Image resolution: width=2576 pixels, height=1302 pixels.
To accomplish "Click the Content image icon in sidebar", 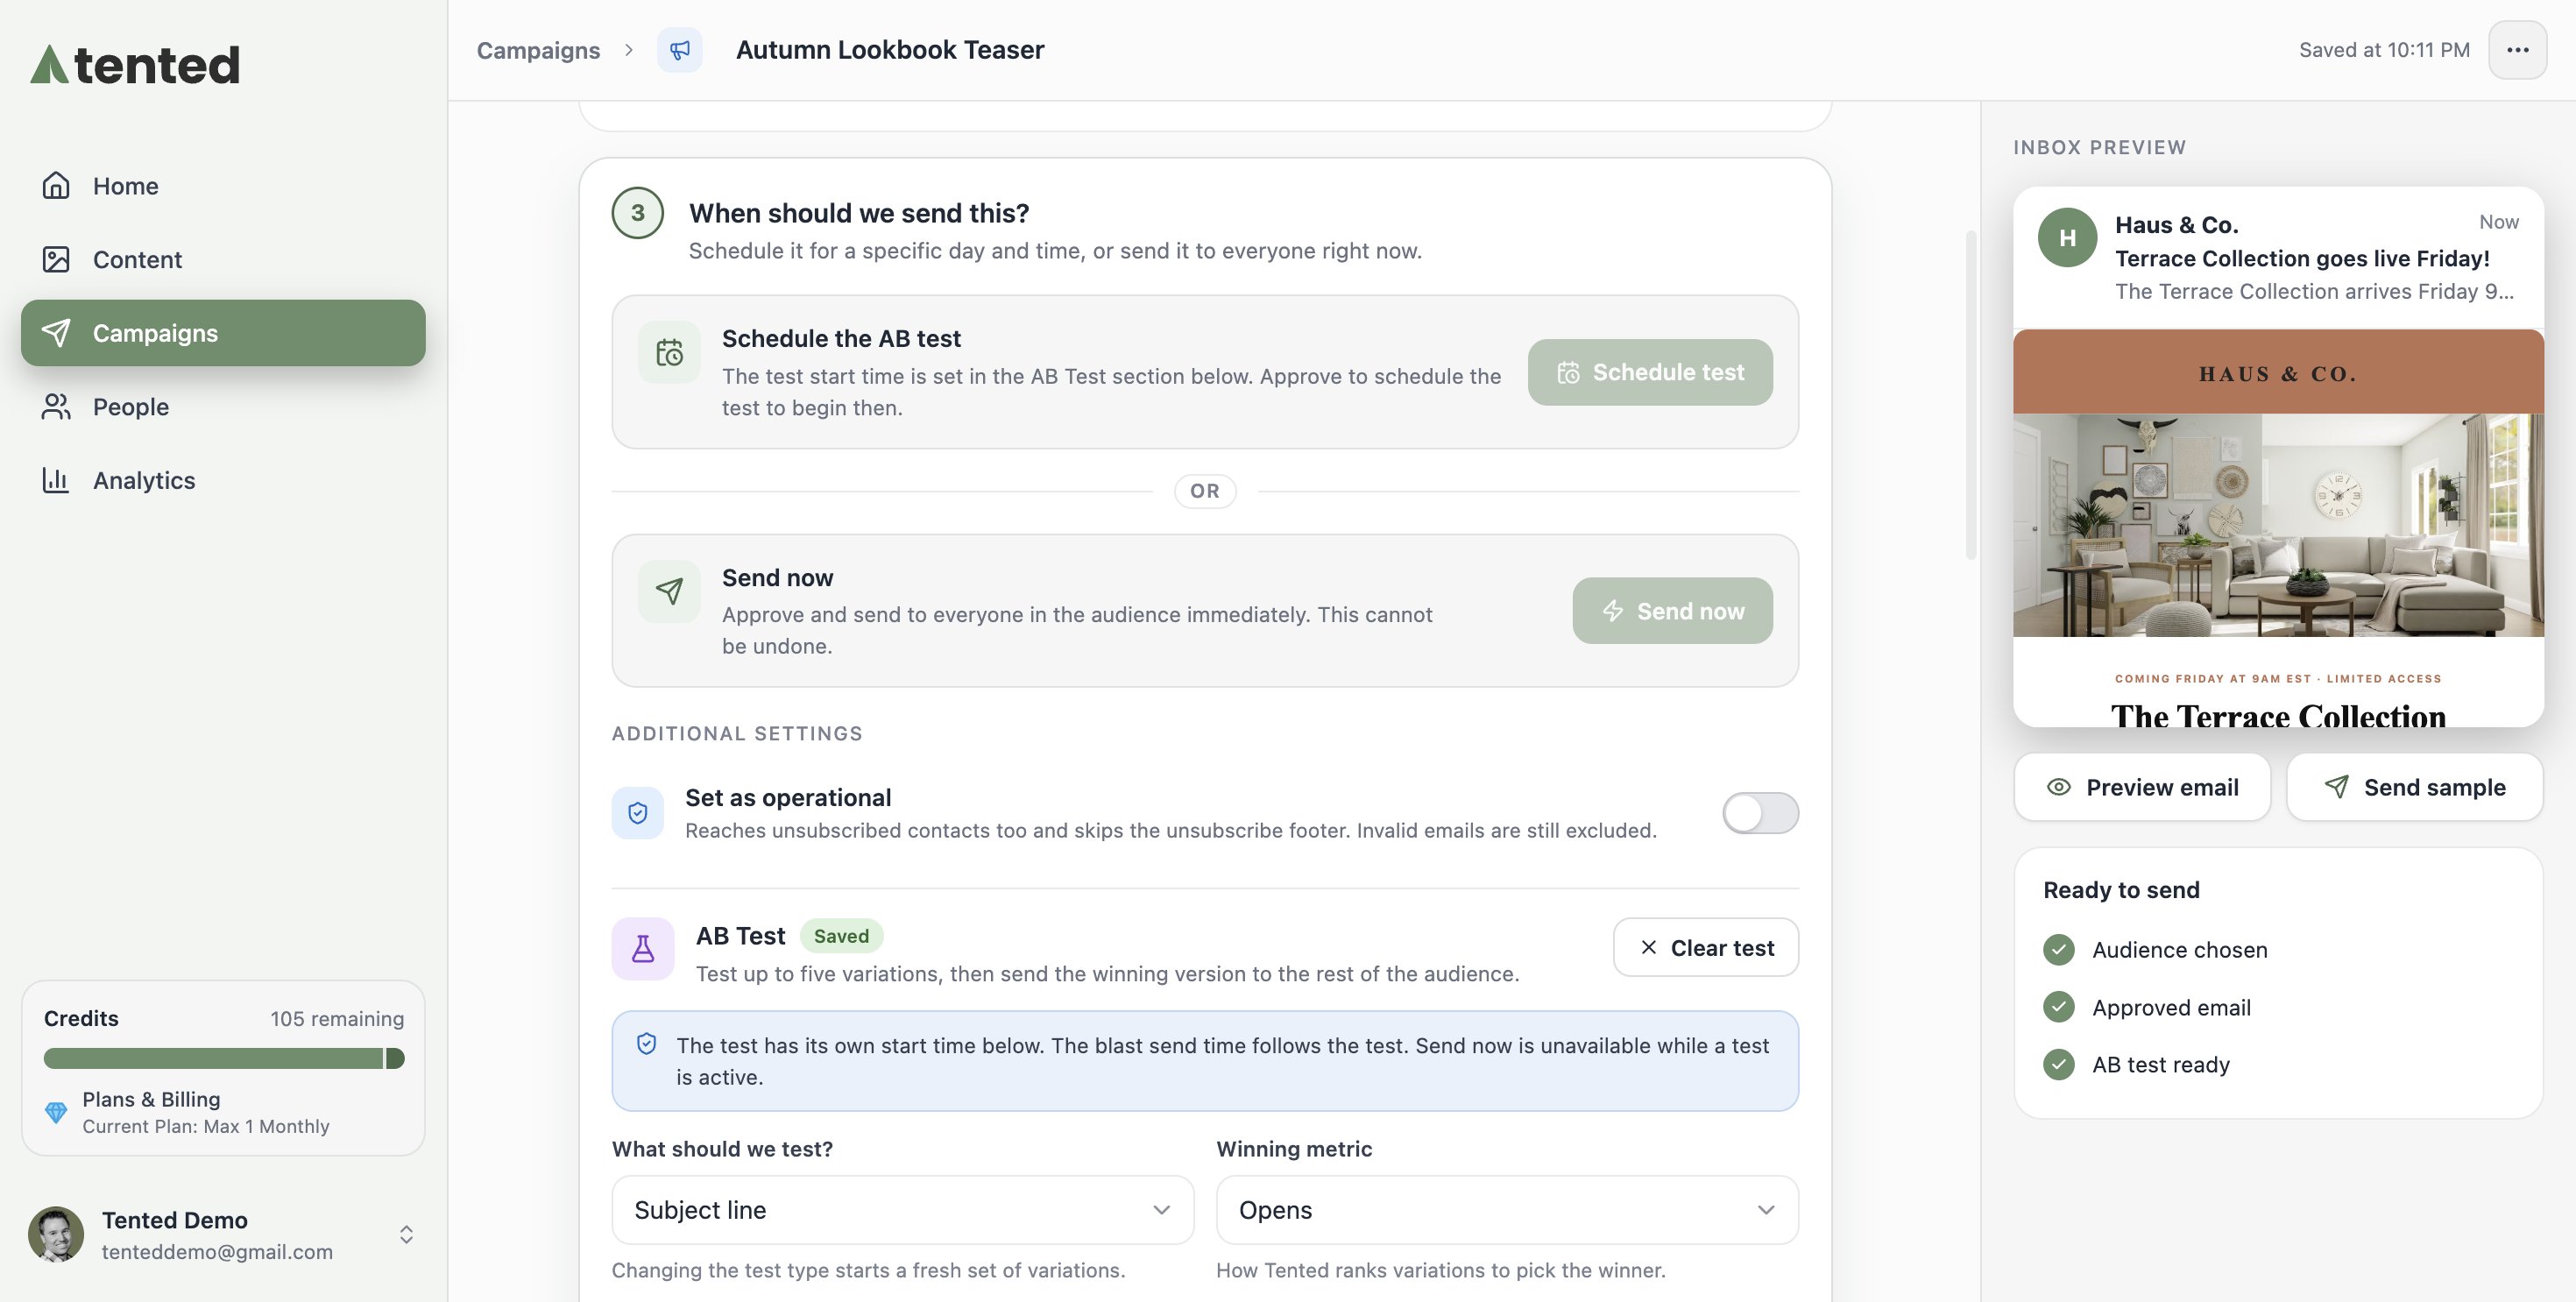I will tap(56, 260).
